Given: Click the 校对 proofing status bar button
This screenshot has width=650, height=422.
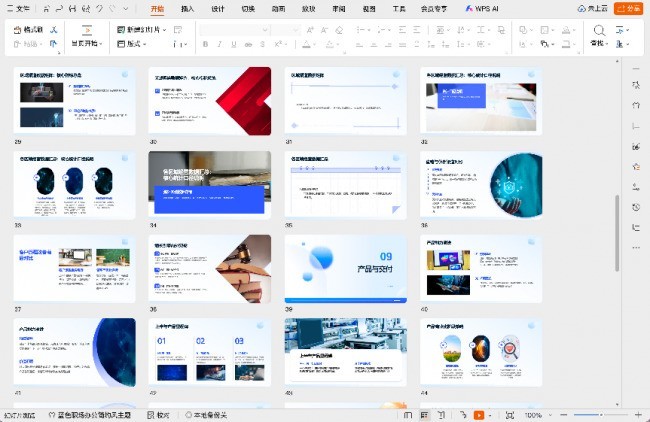Looking at the screenshot, I should pos(158,415).
